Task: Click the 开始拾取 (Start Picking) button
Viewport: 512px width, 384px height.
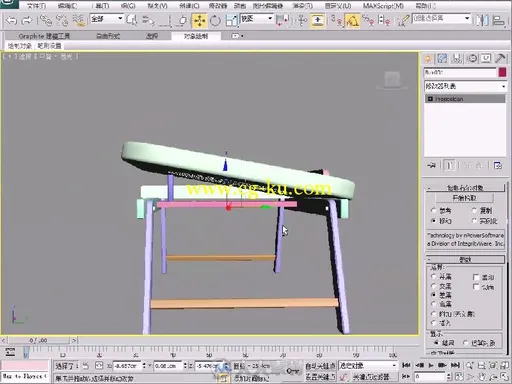Action: (464, 198)
